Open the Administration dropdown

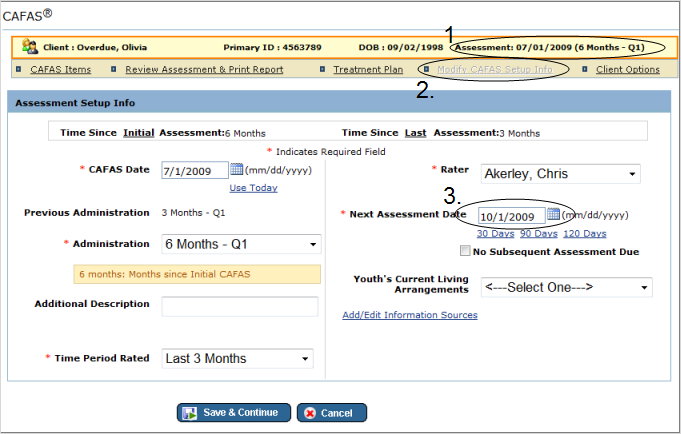241,244
